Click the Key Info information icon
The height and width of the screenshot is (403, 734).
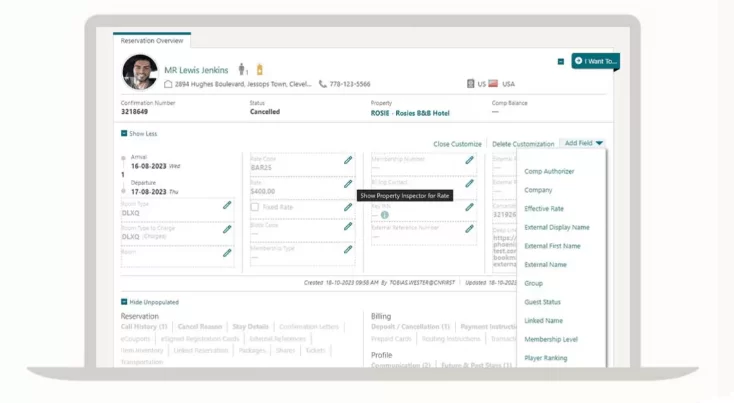tap(385, 215)
